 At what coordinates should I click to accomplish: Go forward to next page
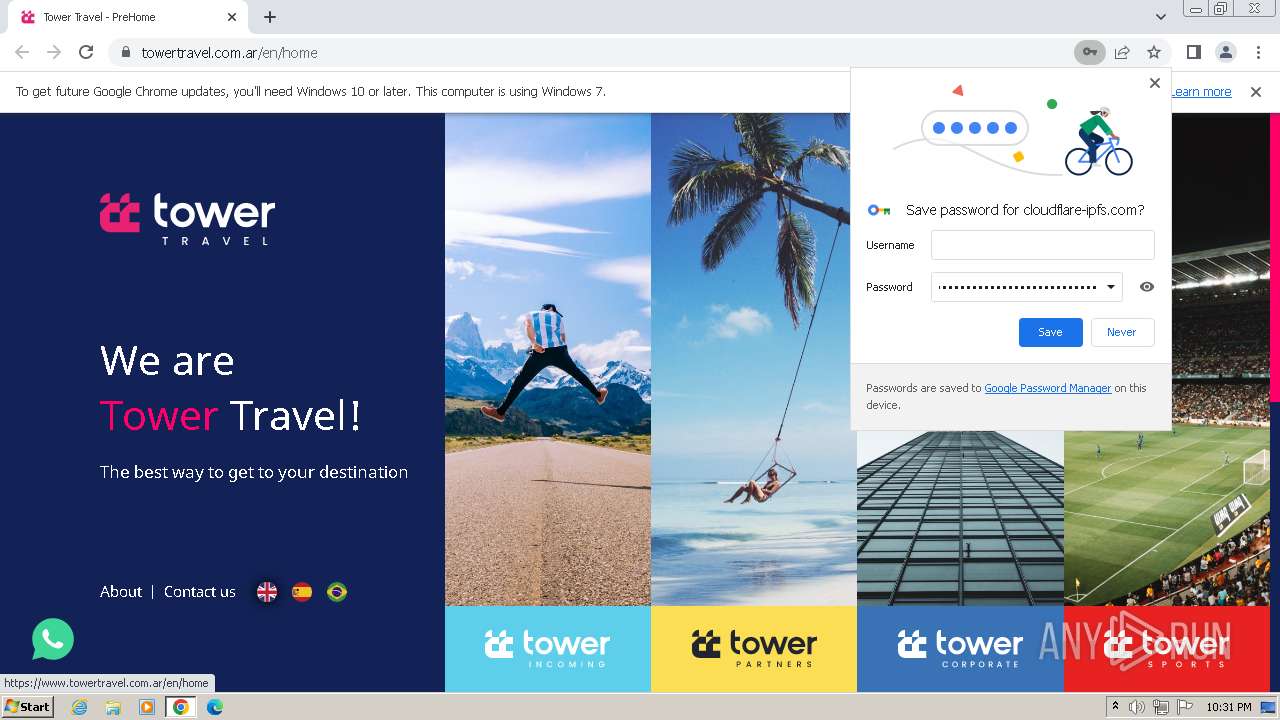54,52
